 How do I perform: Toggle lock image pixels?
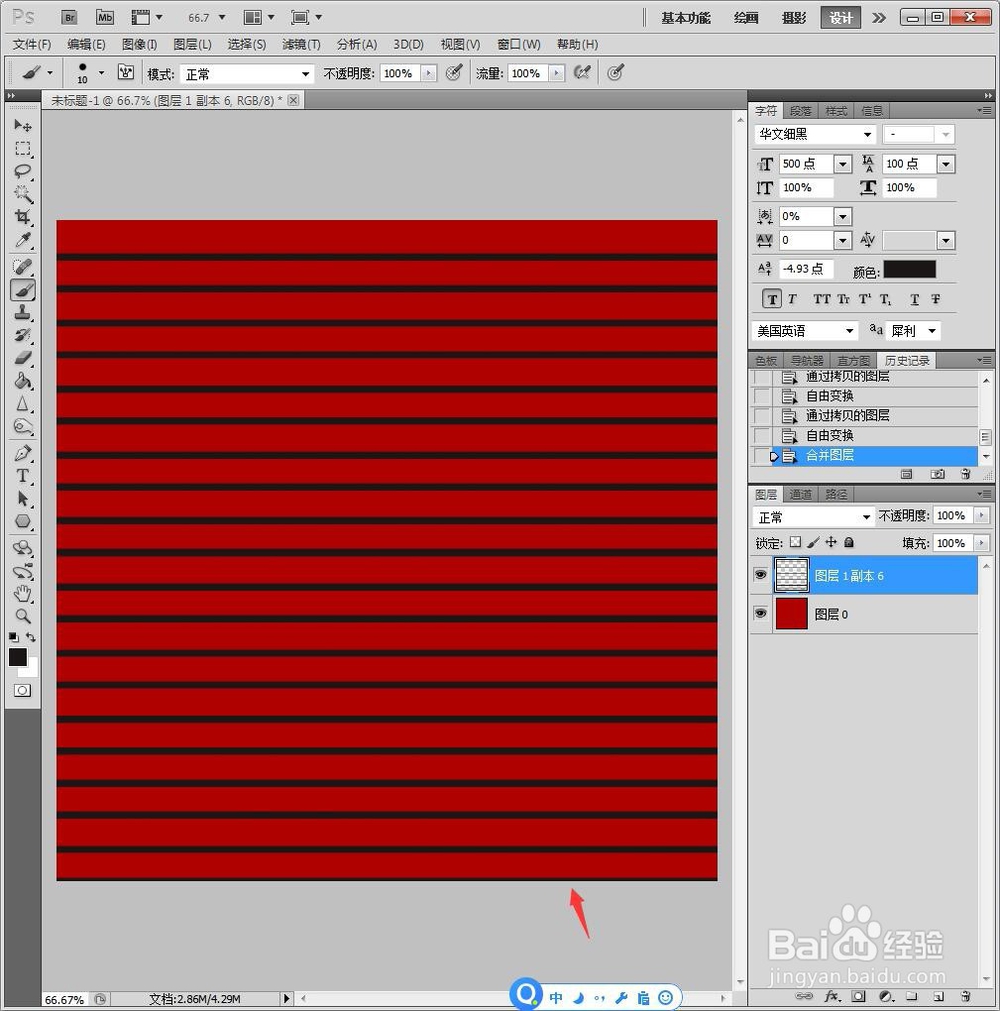coord(813,542)
